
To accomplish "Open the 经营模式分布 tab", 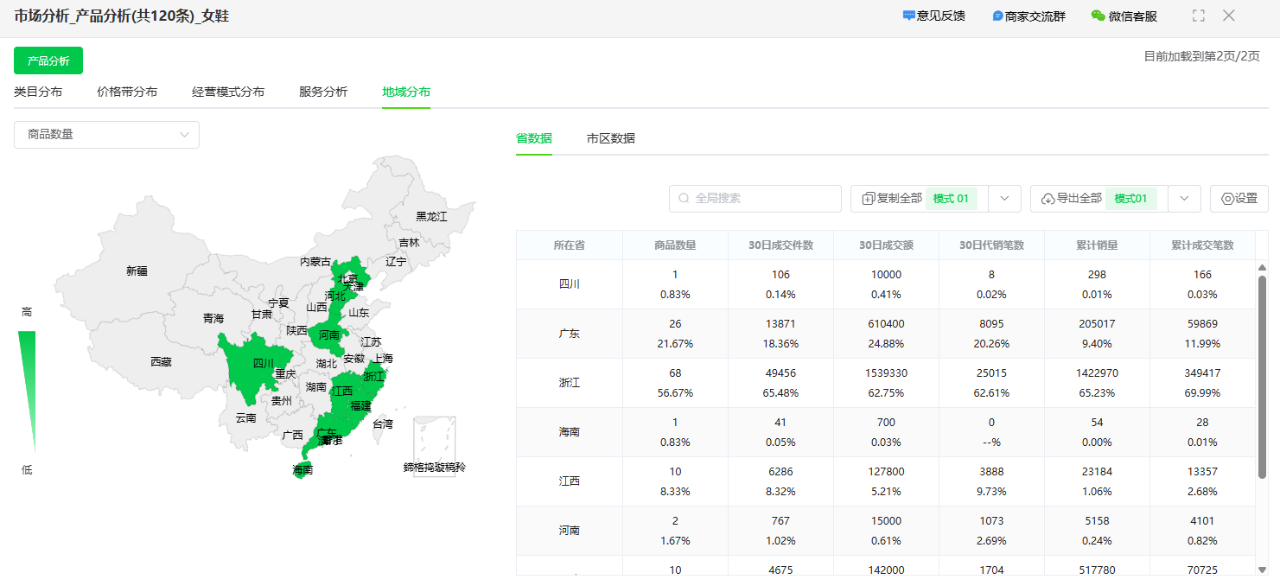I will (x=228, y=92).
